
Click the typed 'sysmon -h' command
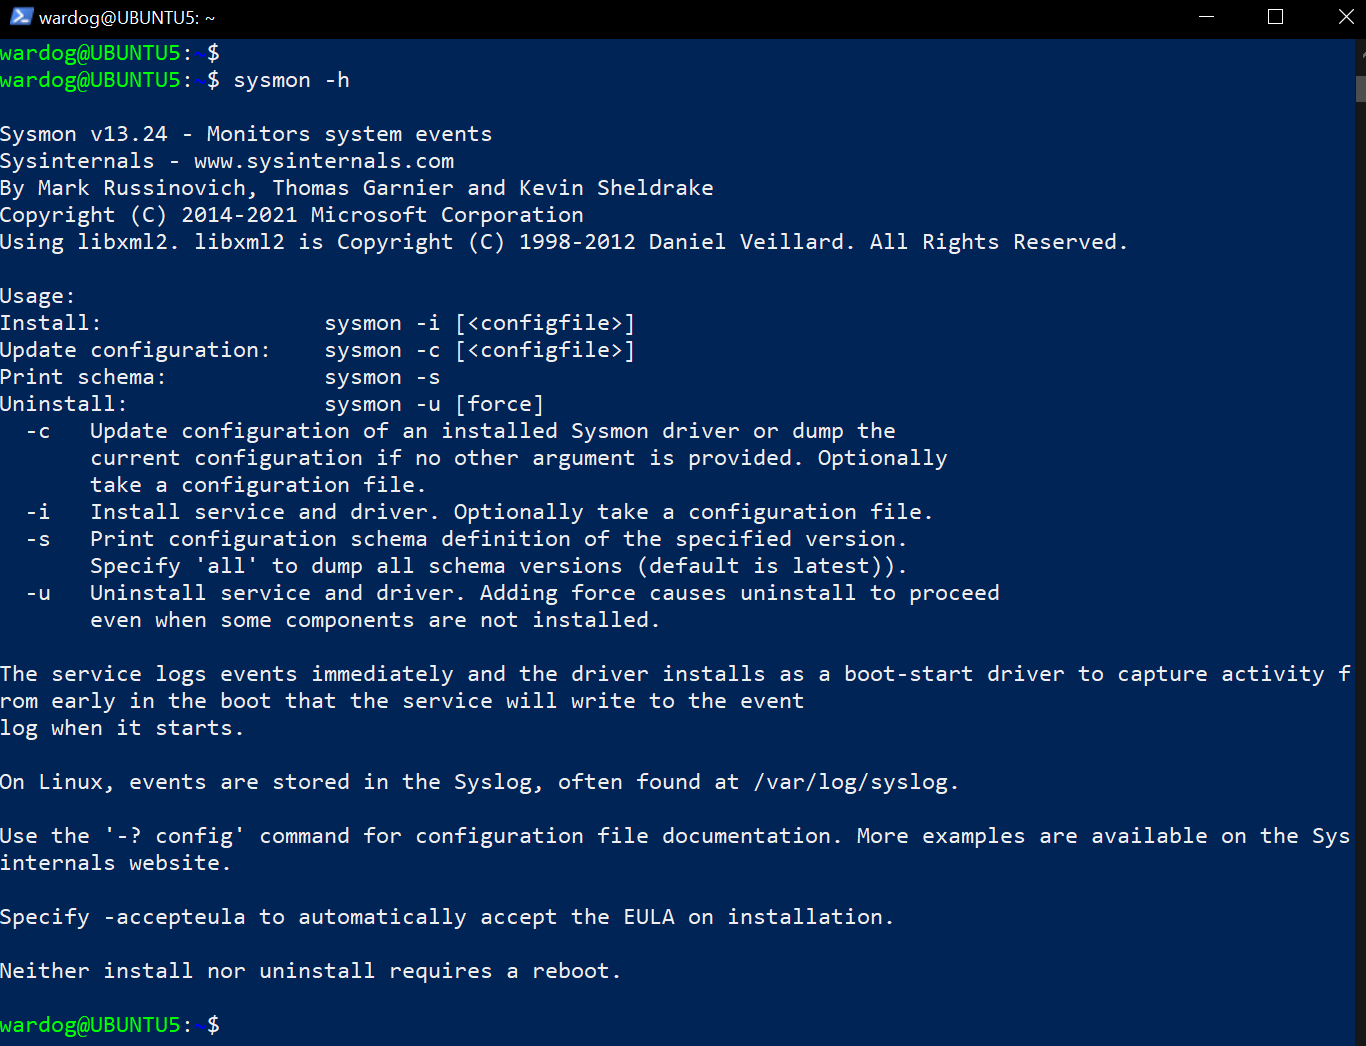point(291,80)
